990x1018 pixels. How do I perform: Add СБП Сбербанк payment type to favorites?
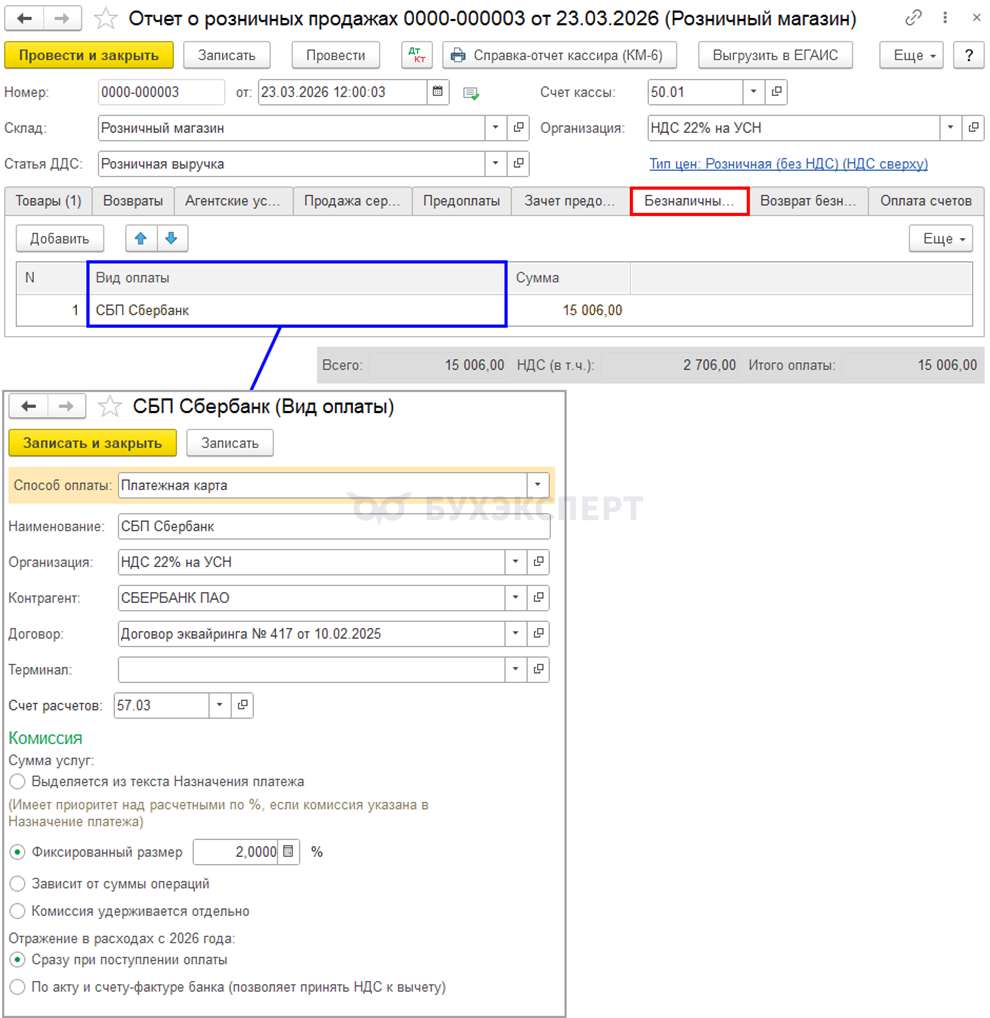110,406
